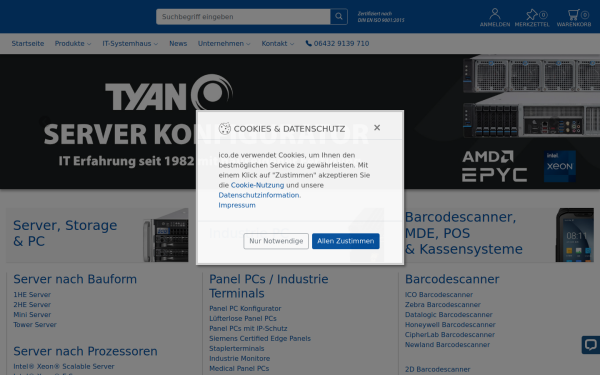Open Panel PC Konfigurator link

click(245, 308)
